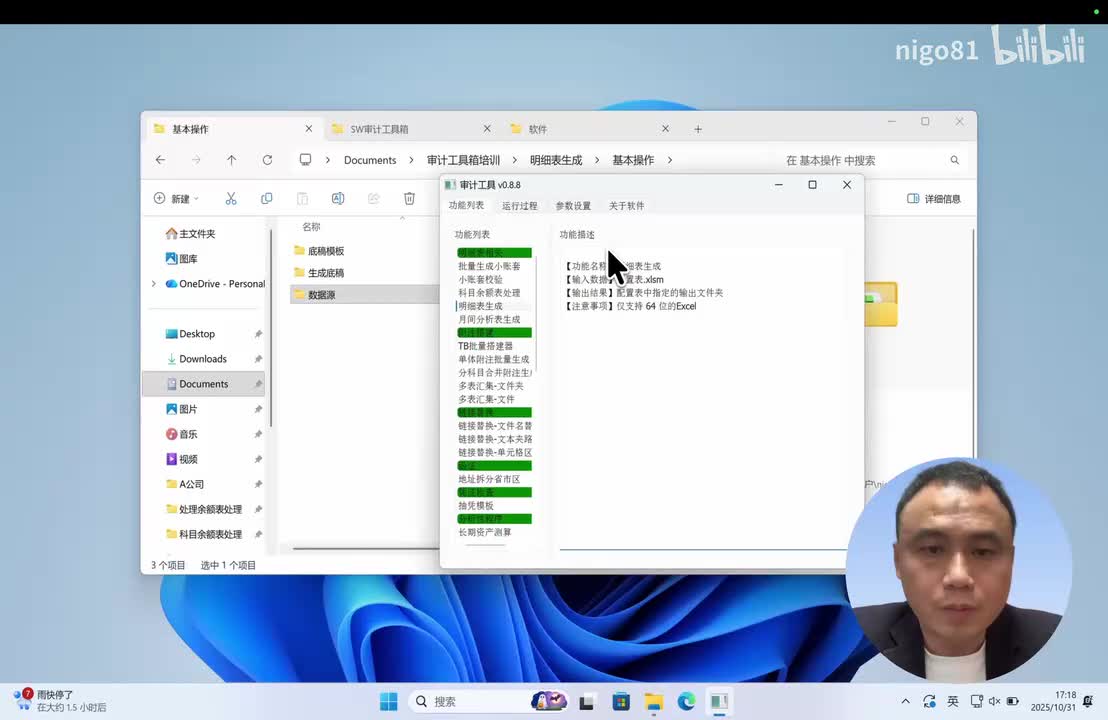Click 详细信息 details pane button
1108x720 pixels.
[934, 199]
